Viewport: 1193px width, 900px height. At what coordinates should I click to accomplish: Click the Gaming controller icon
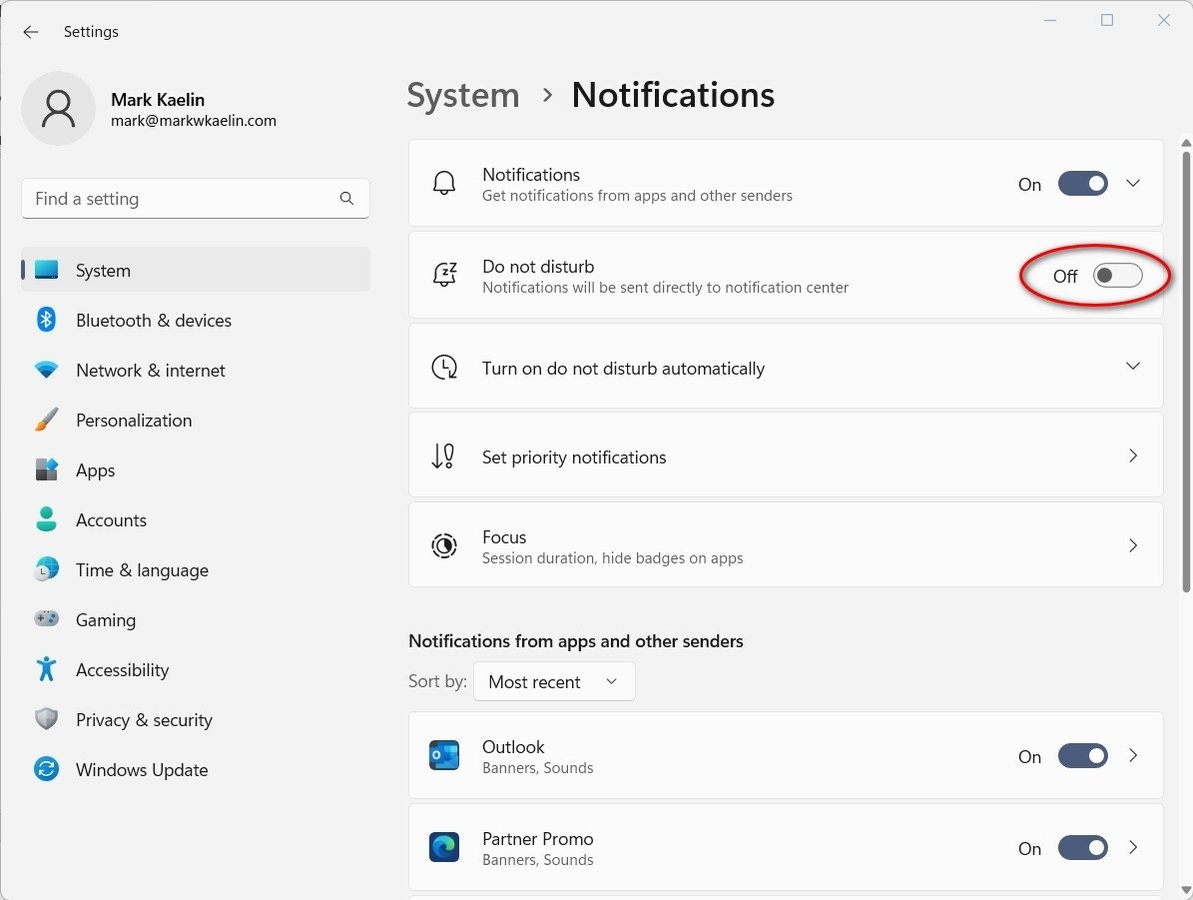(46, 619)
